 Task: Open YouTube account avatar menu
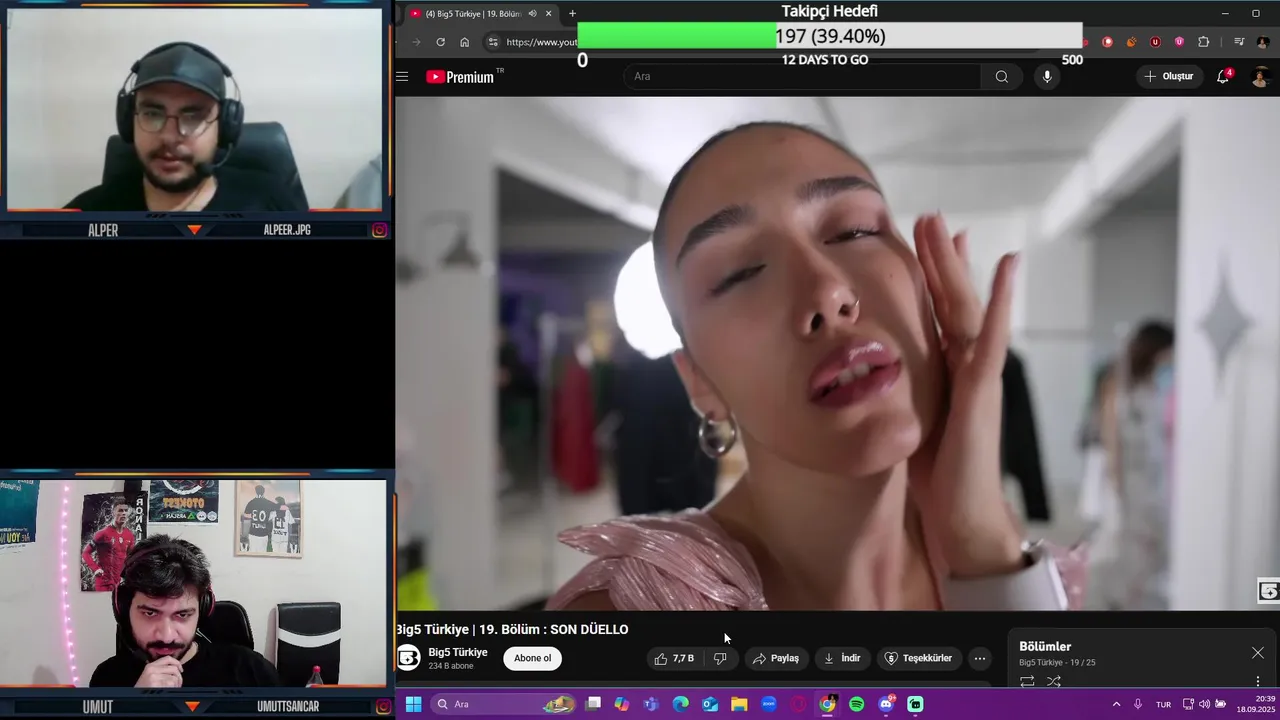tap(1260, 77)
